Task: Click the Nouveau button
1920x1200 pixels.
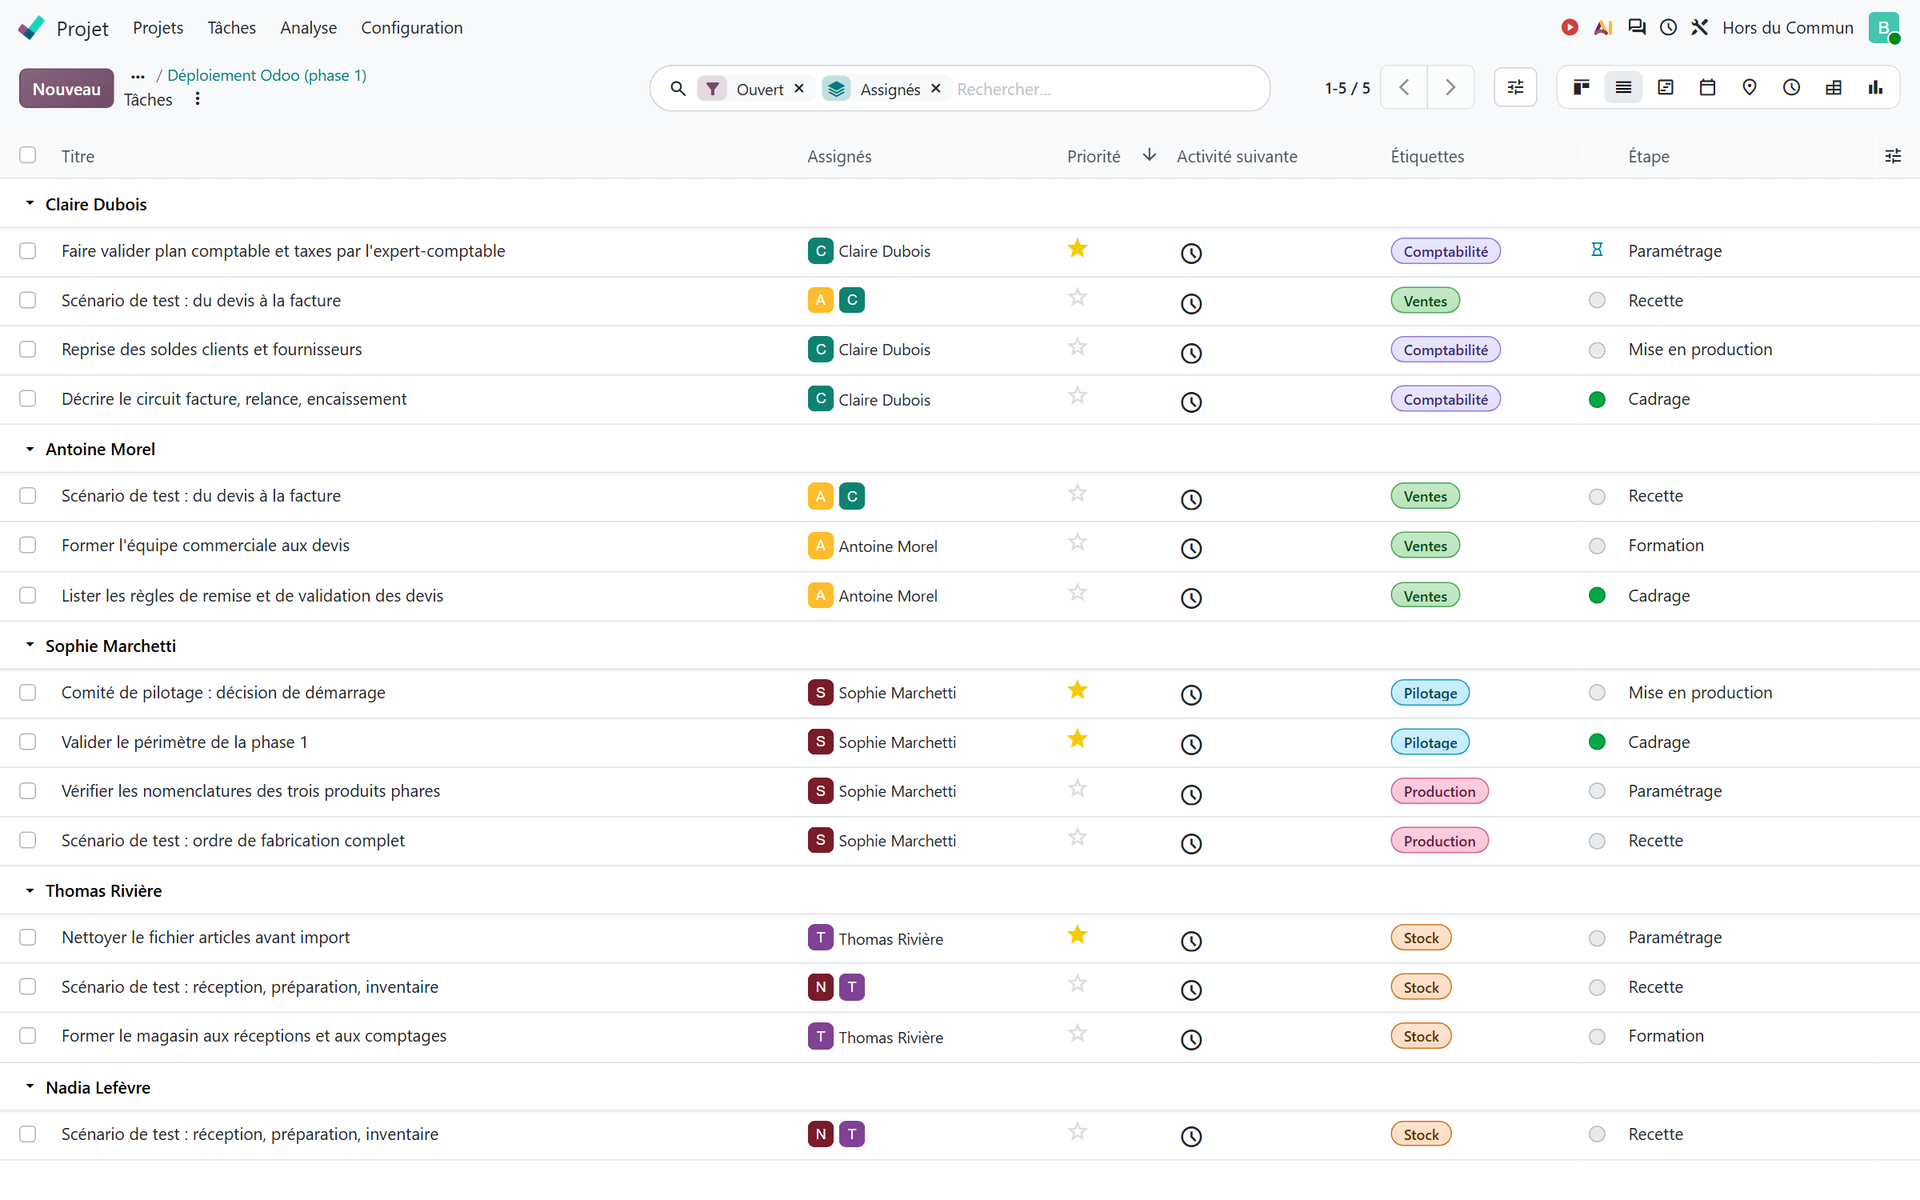Action: 66,89
